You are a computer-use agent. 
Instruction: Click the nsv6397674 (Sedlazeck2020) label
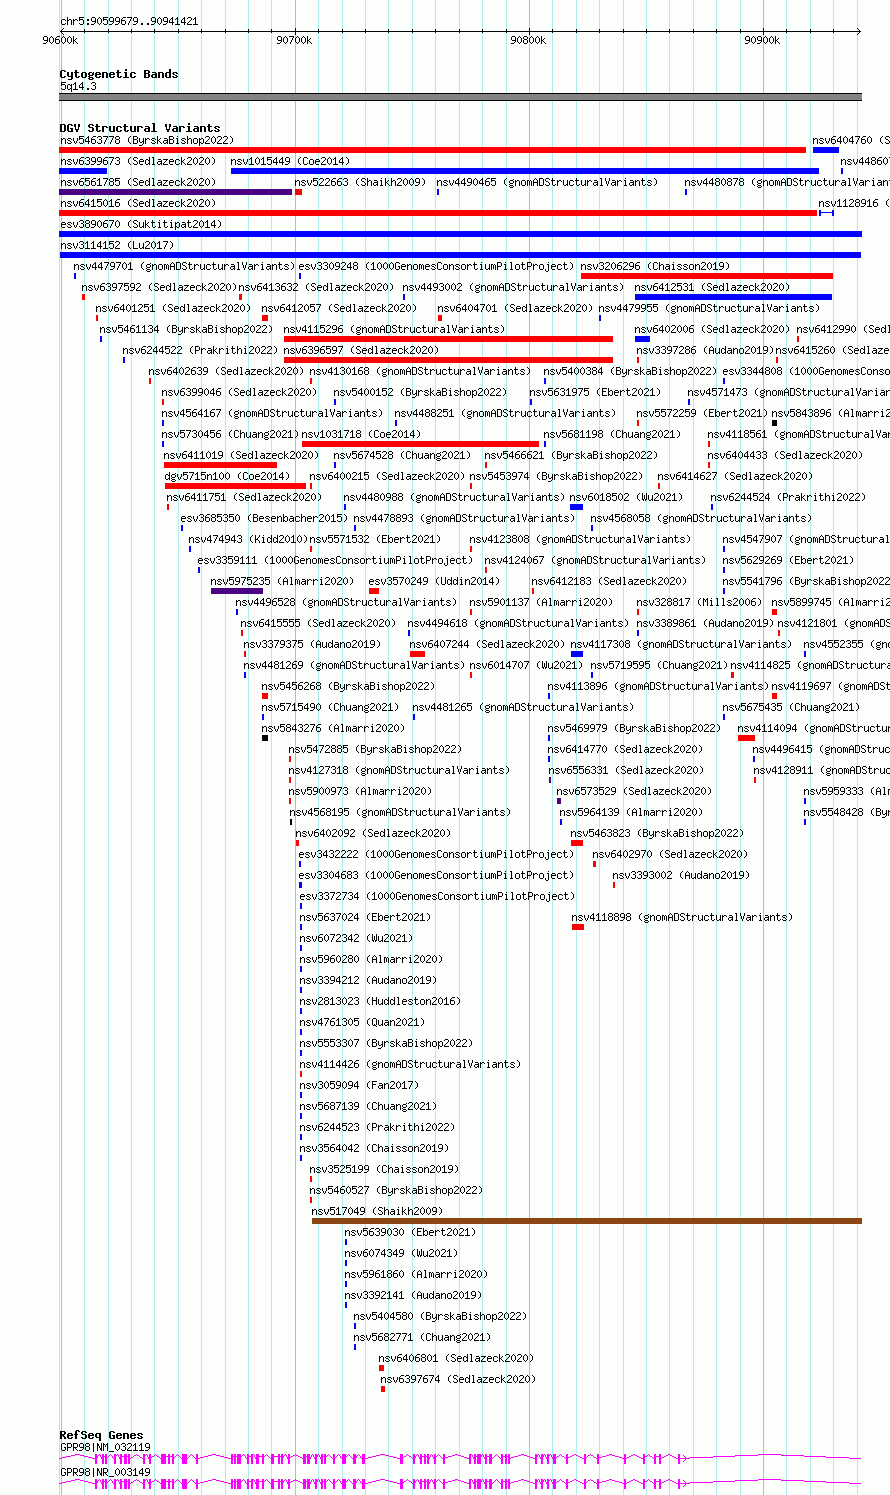[x=458, y=1379]
